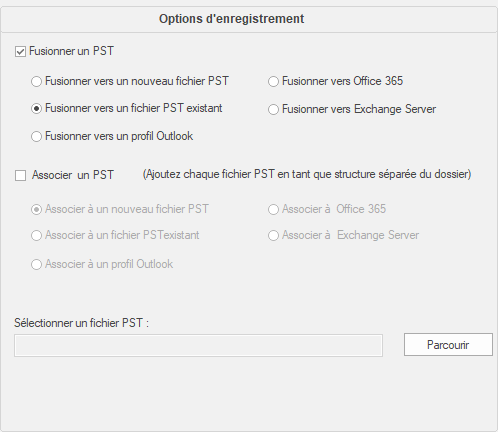The image size is (498, 432).
Task: Click the Sélectionner un fichier PST label
Action: 81,323
